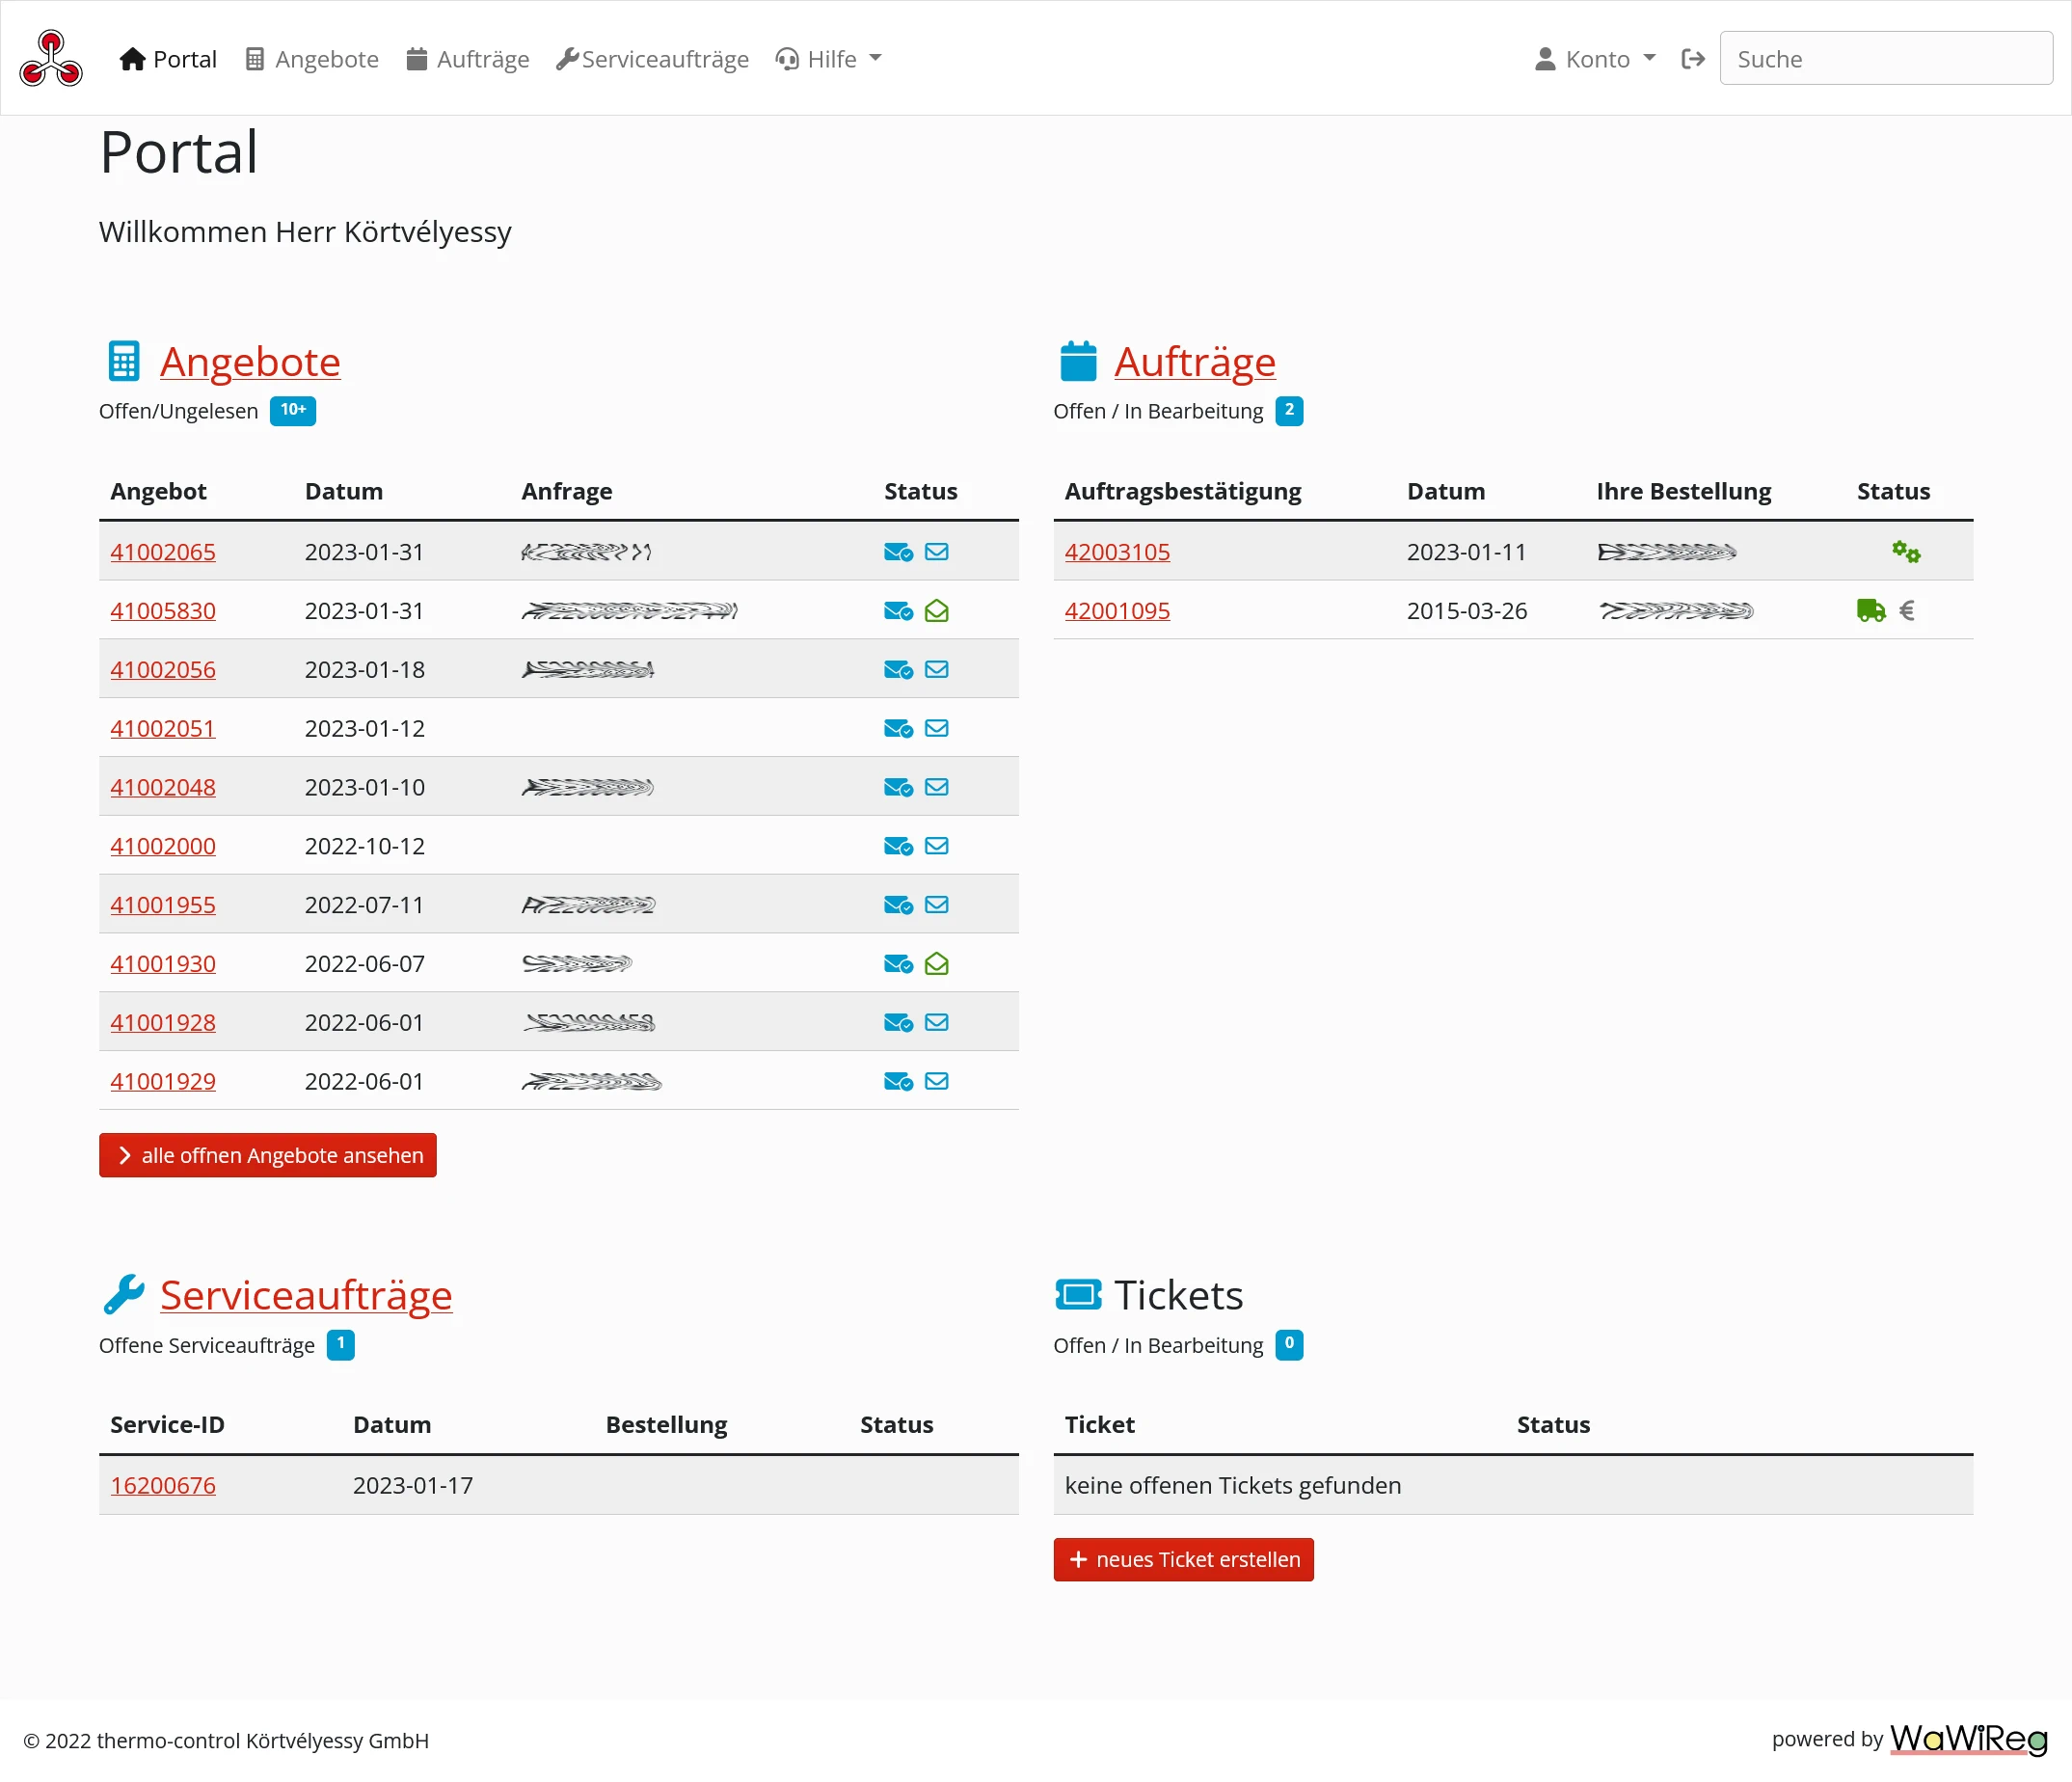Click the closed envelope icon for offer 41002051

pos(937,728)
